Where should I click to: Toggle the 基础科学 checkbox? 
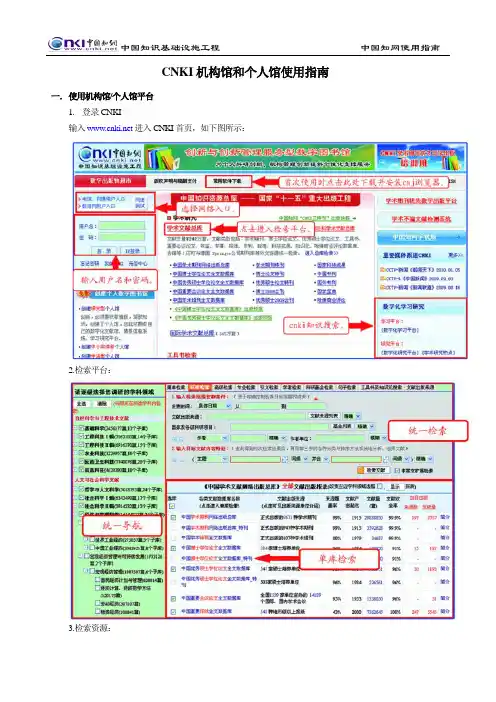coord(81,428)
